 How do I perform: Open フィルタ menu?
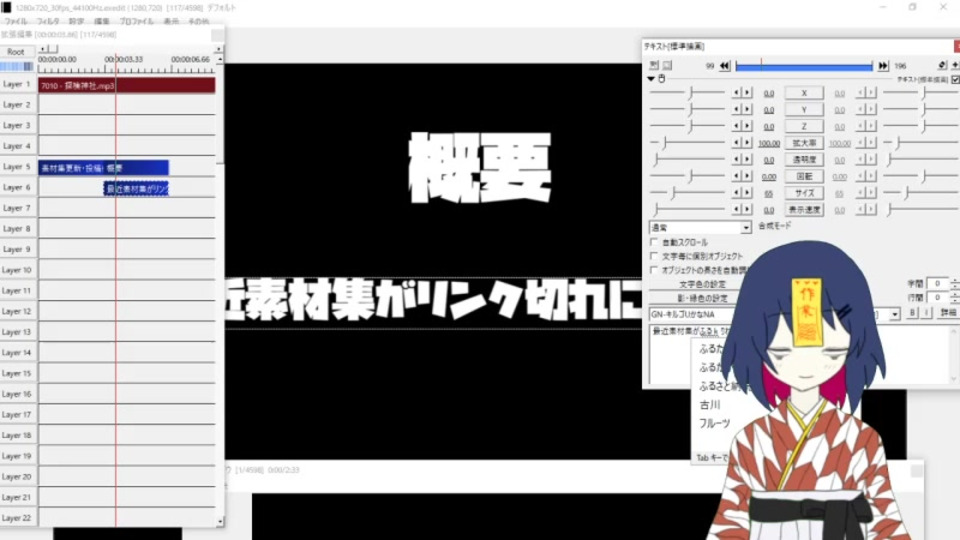click(x=48, y=21)
